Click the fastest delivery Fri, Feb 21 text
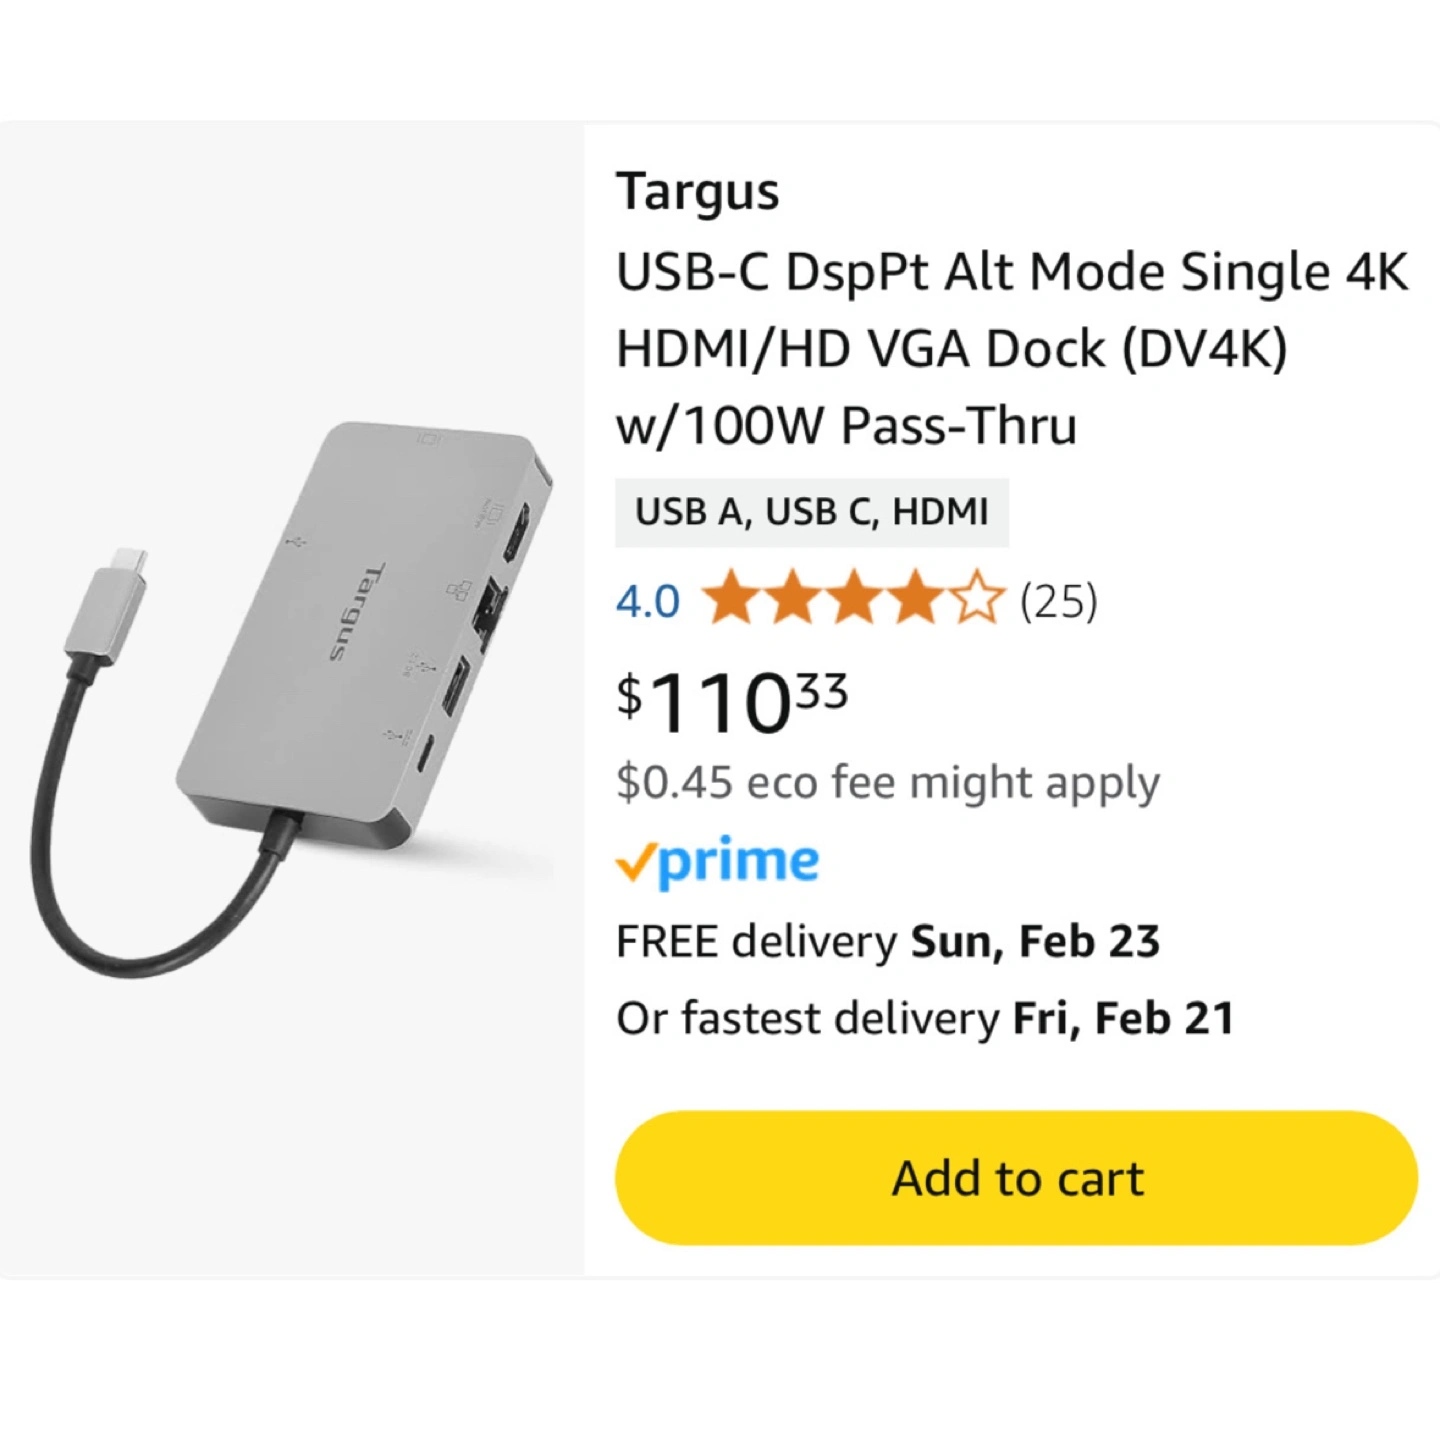The image size is (1440, 1440). 924,1019
